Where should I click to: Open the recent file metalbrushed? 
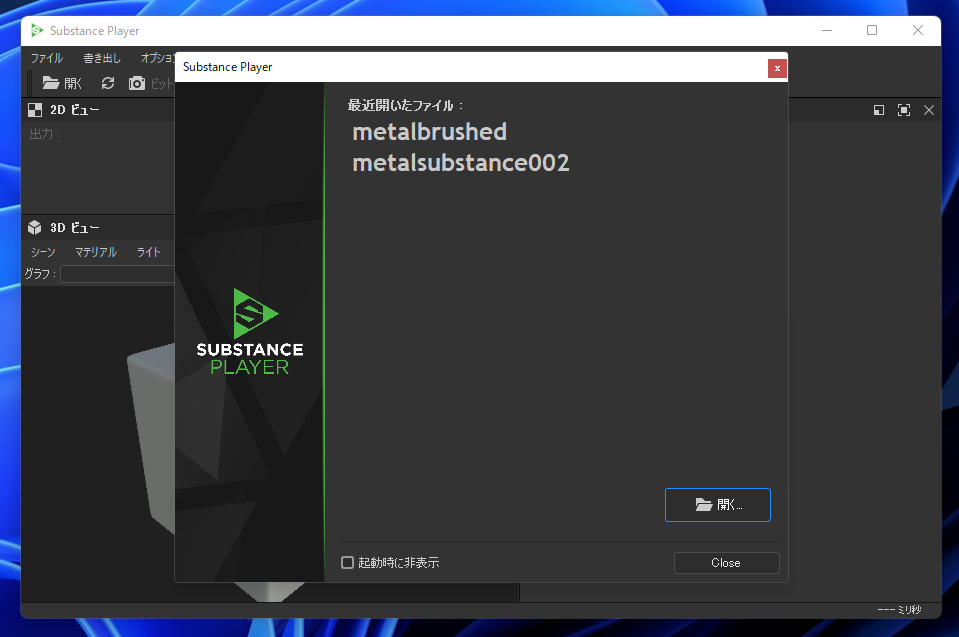click(x=429, y=131)
